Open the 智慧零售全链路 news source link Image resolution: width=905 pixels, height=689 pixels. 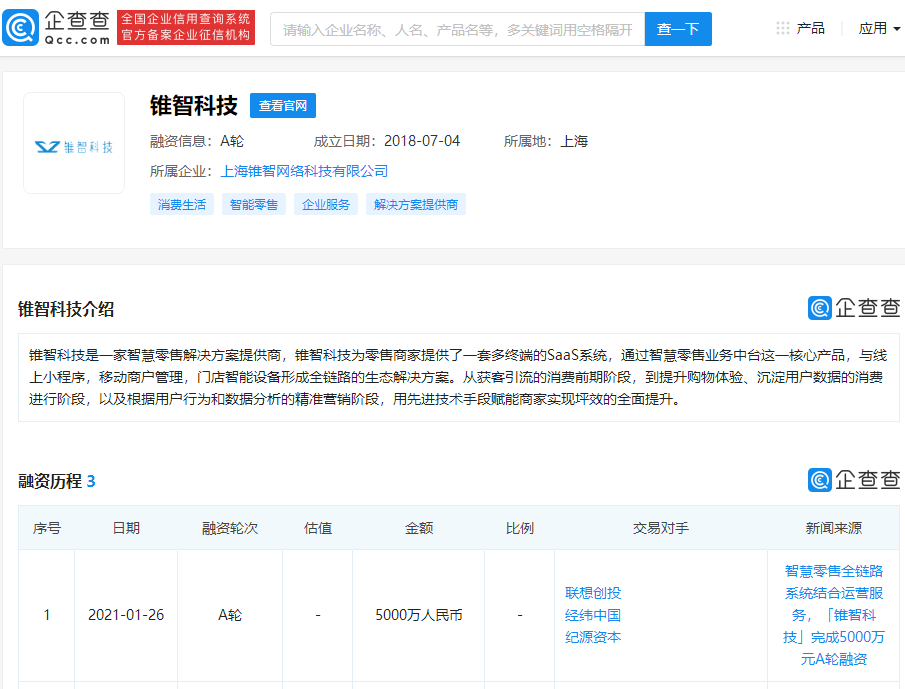(833, 615)
